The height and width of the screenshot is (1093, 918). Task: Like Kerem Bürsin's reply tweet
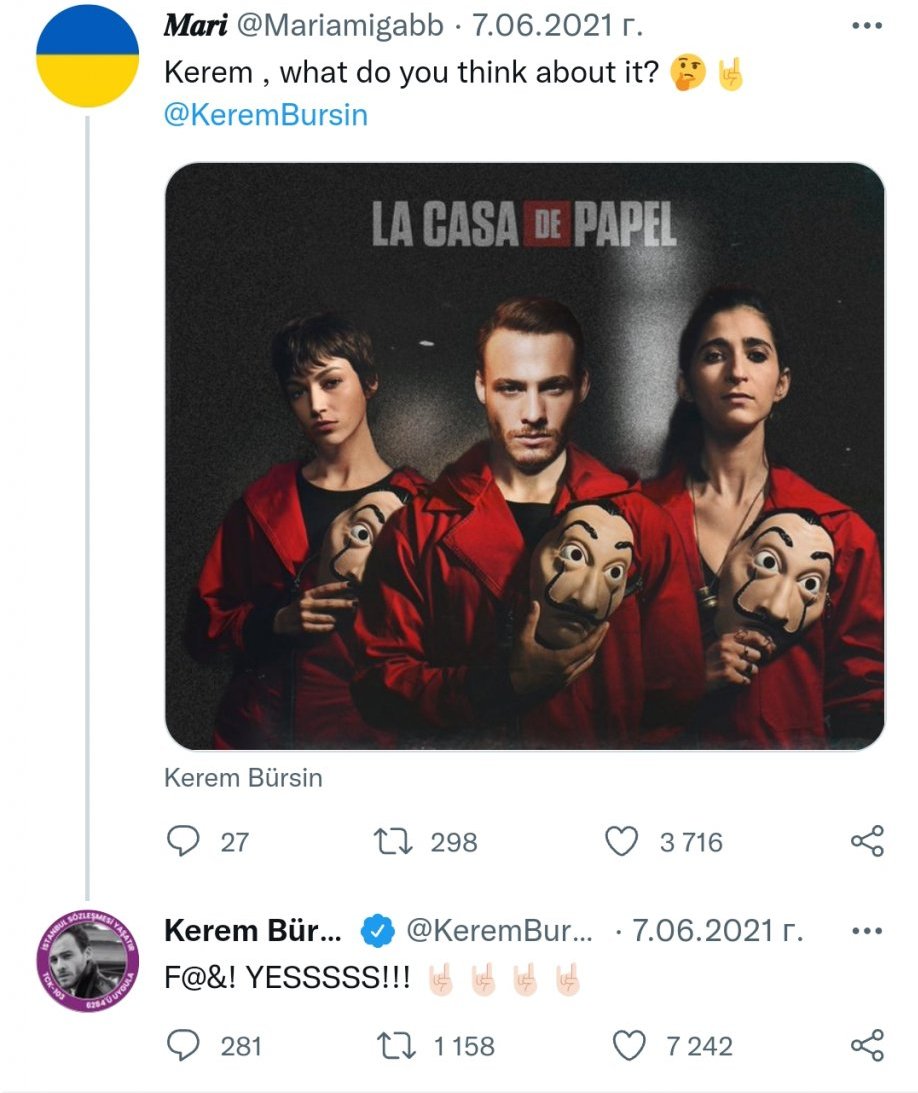pos(629,1046)
